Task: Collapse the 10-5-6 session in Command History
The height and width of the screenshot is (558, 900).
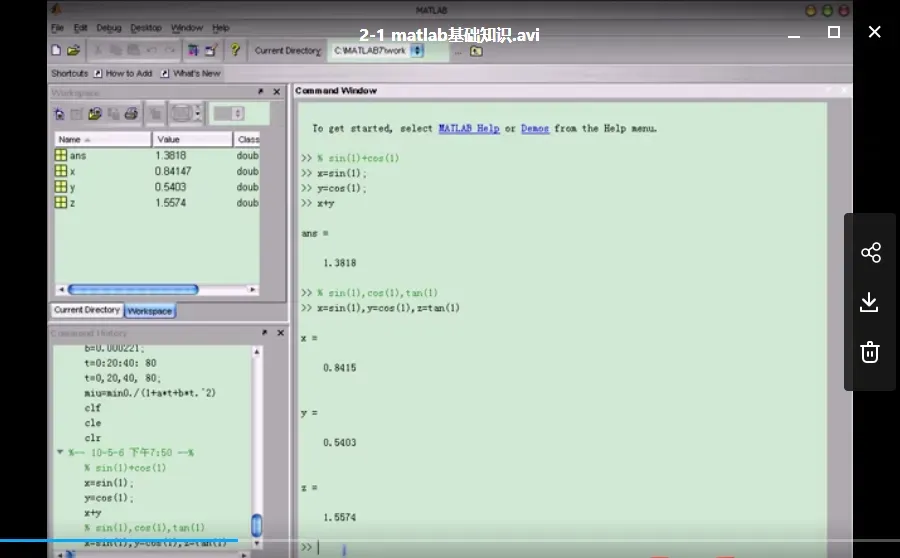Action: 60,452
